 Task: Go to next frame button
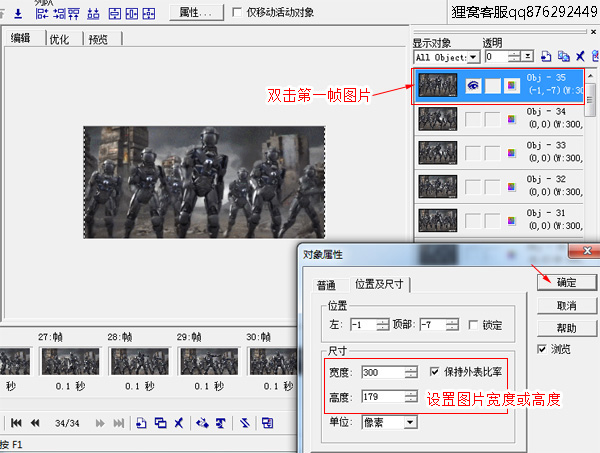pos(100,423)
